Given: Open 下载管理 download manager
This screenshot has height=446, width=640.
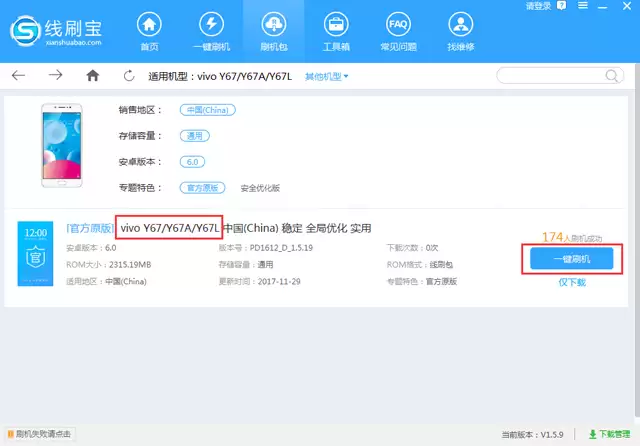Looking at the screenshot, I should tap(609, 434).
